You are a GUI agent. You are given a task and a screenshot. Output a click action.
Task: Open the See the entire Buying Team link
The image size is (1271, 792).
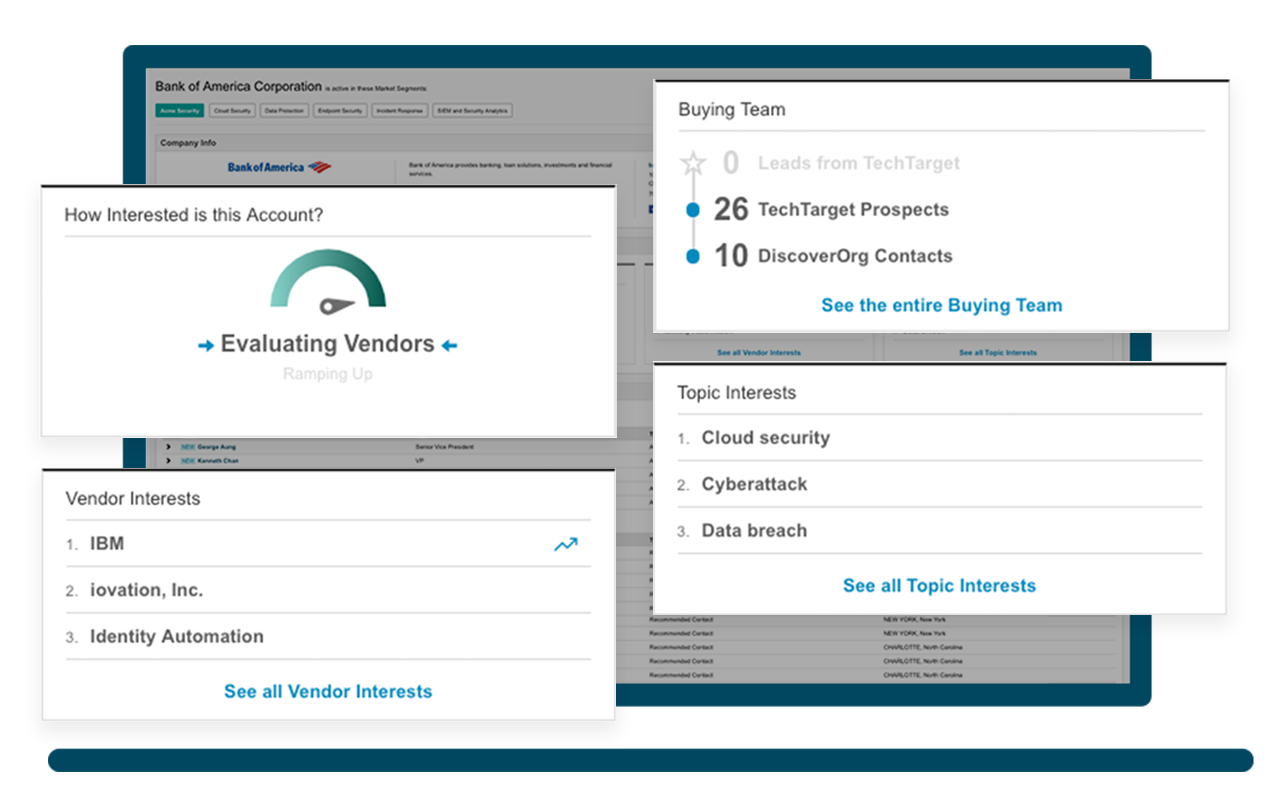pos(942,305)
